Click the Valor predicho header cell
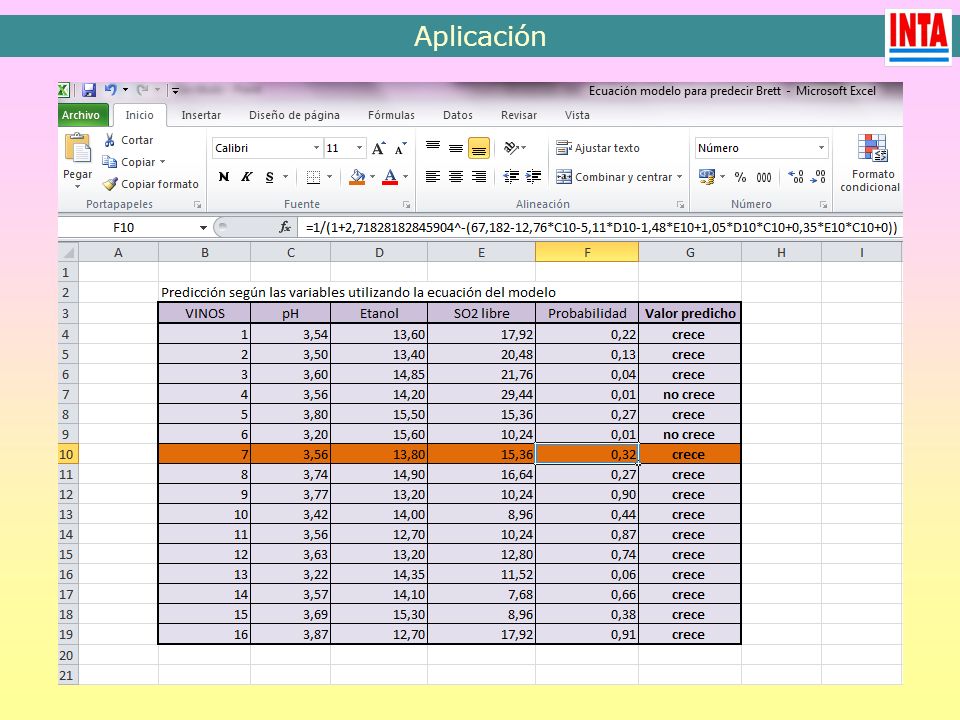 pos(690,313)
